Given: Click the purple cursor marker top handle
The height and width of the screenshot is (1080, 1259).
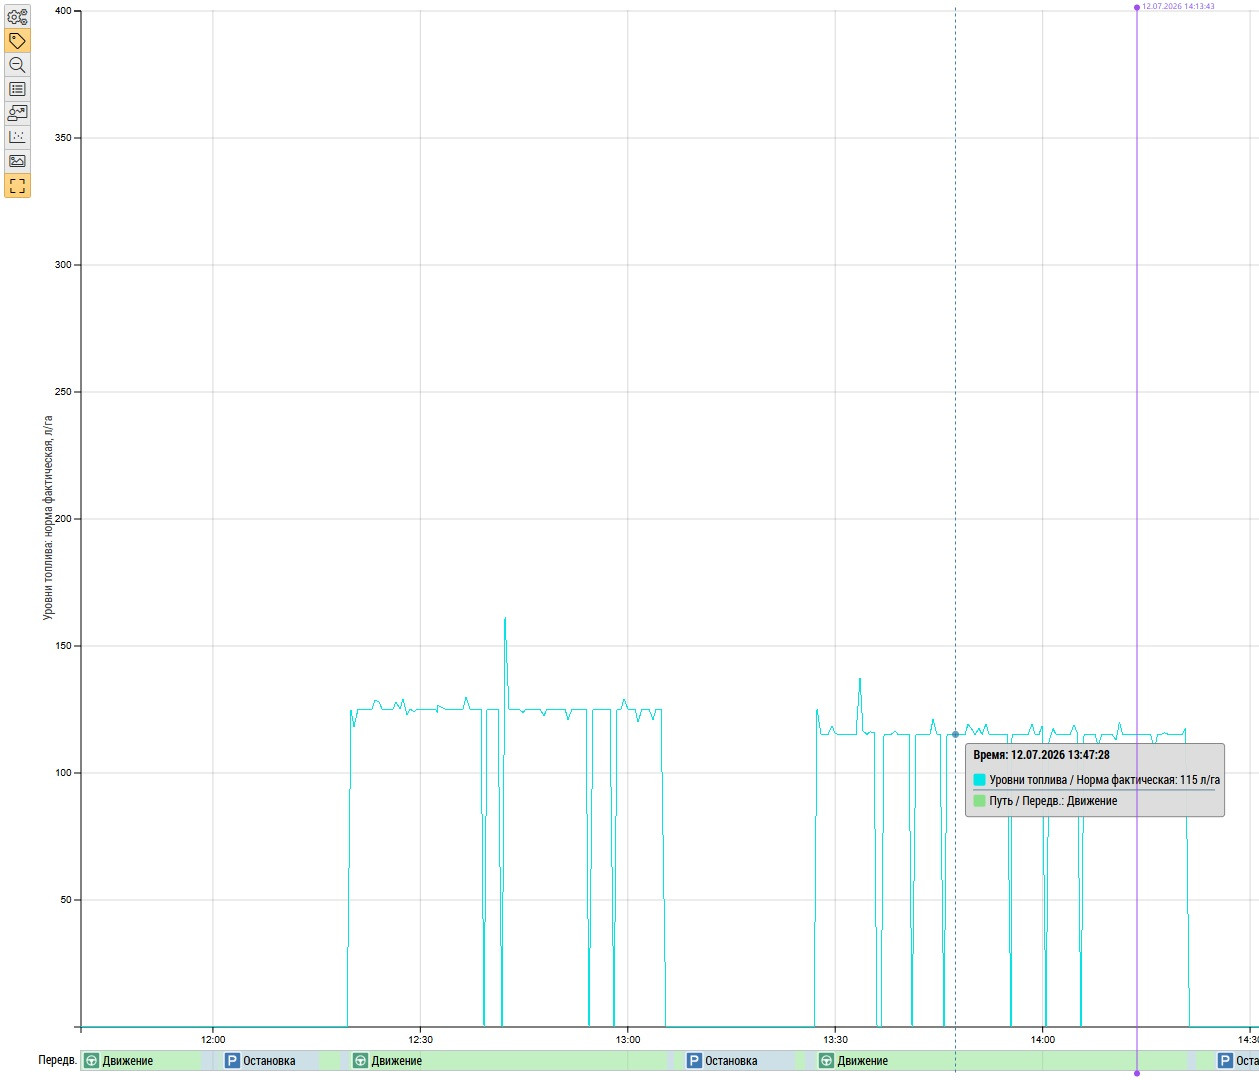Looking at the screenshot, I should pos(1137,7).
